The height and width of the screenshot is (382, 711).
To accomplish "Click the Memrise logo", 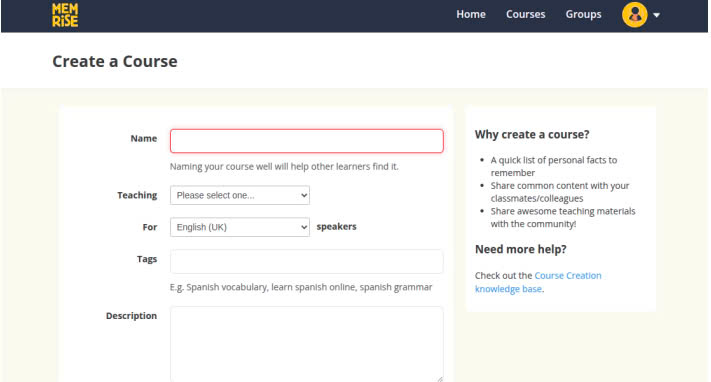I will [x=65, y=15].
